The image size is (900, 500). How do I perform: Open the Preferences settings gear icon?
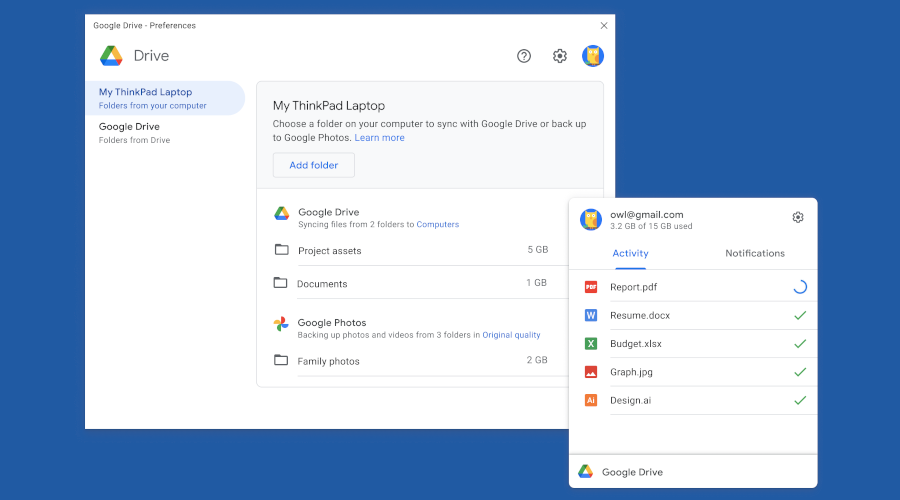pyautogui.click(x=560, y=56)
